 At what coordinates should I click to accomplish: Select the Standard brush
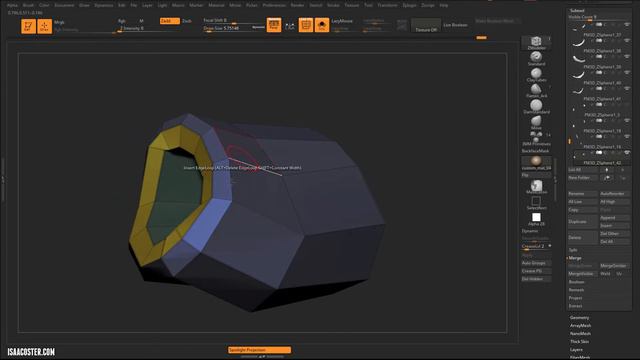(536, 58)
